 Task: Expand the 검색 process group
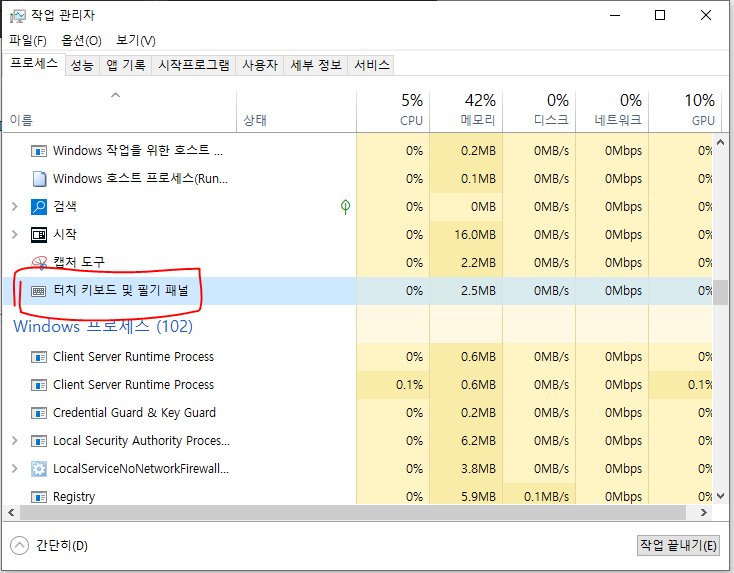15,206
